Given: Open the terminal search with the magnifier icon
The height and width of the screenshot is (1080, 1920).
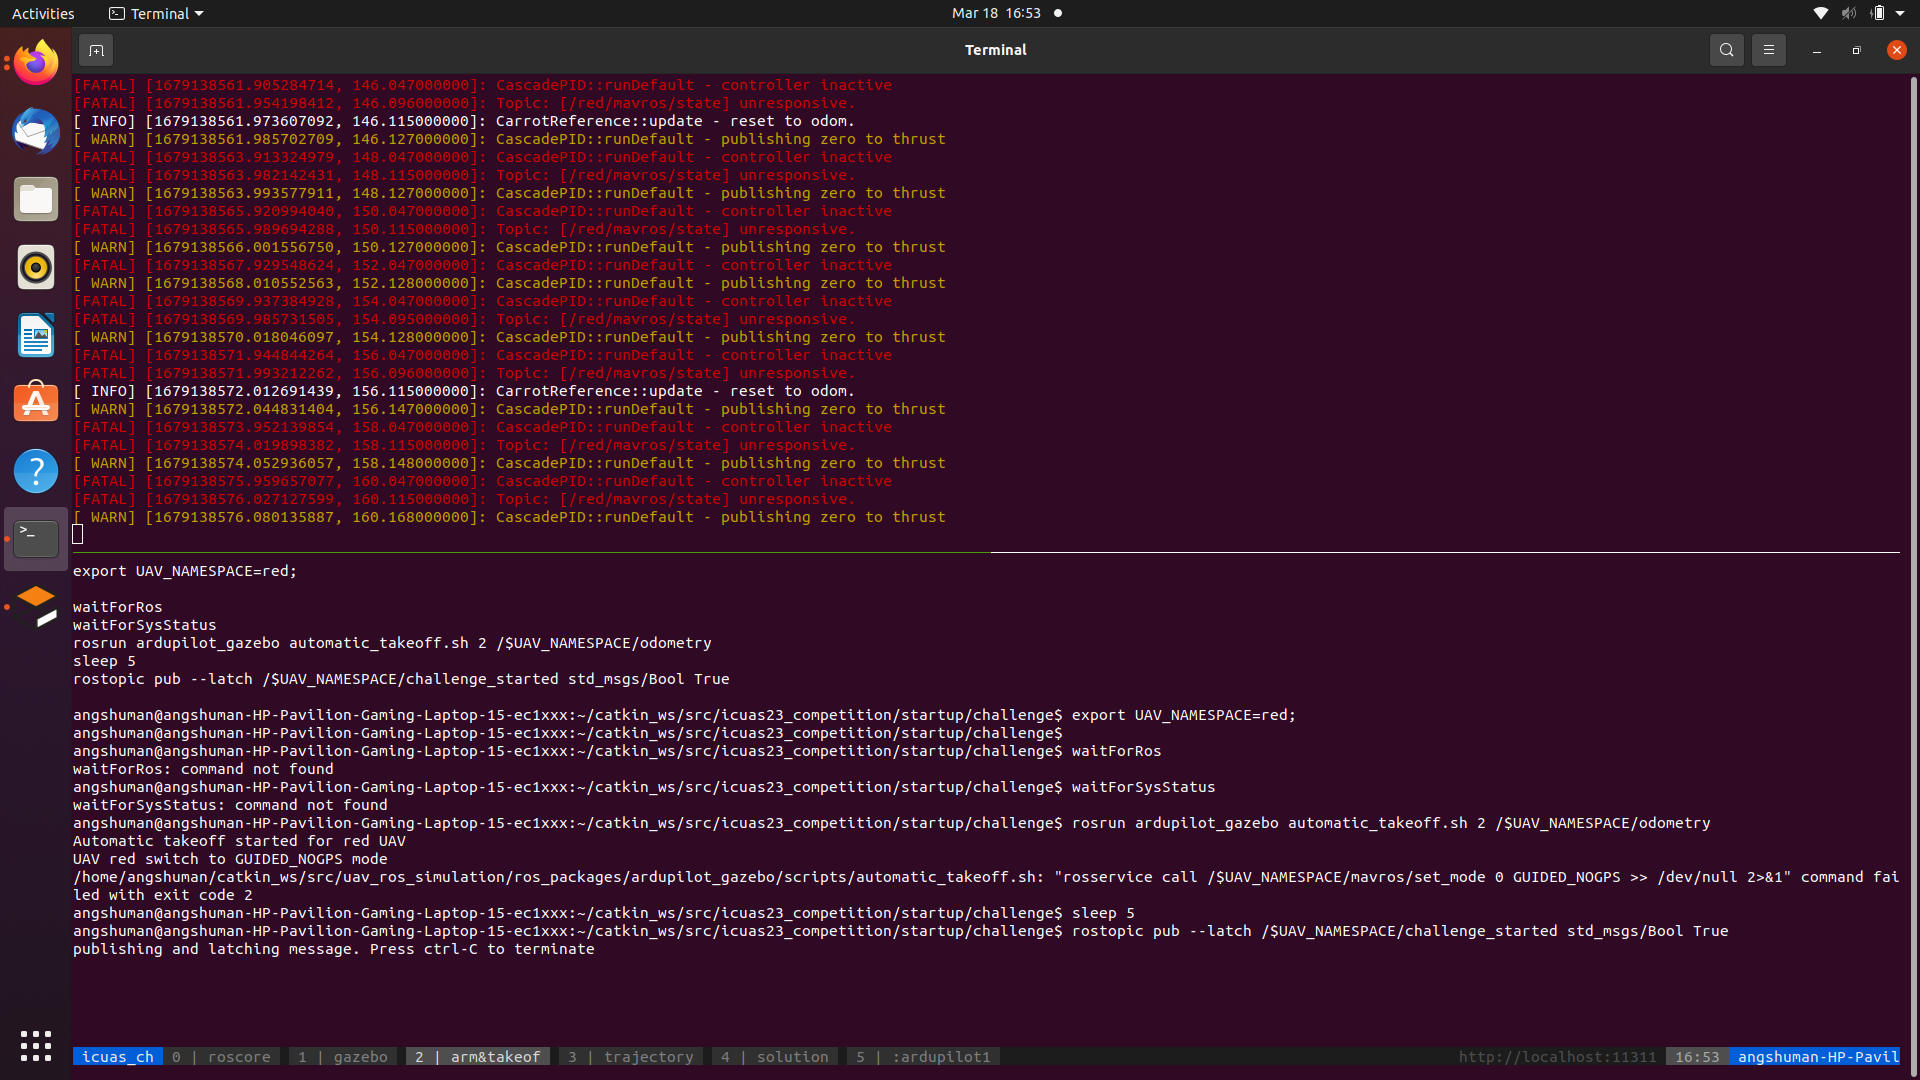Looking at the screenshot, I should point(1726,49).
